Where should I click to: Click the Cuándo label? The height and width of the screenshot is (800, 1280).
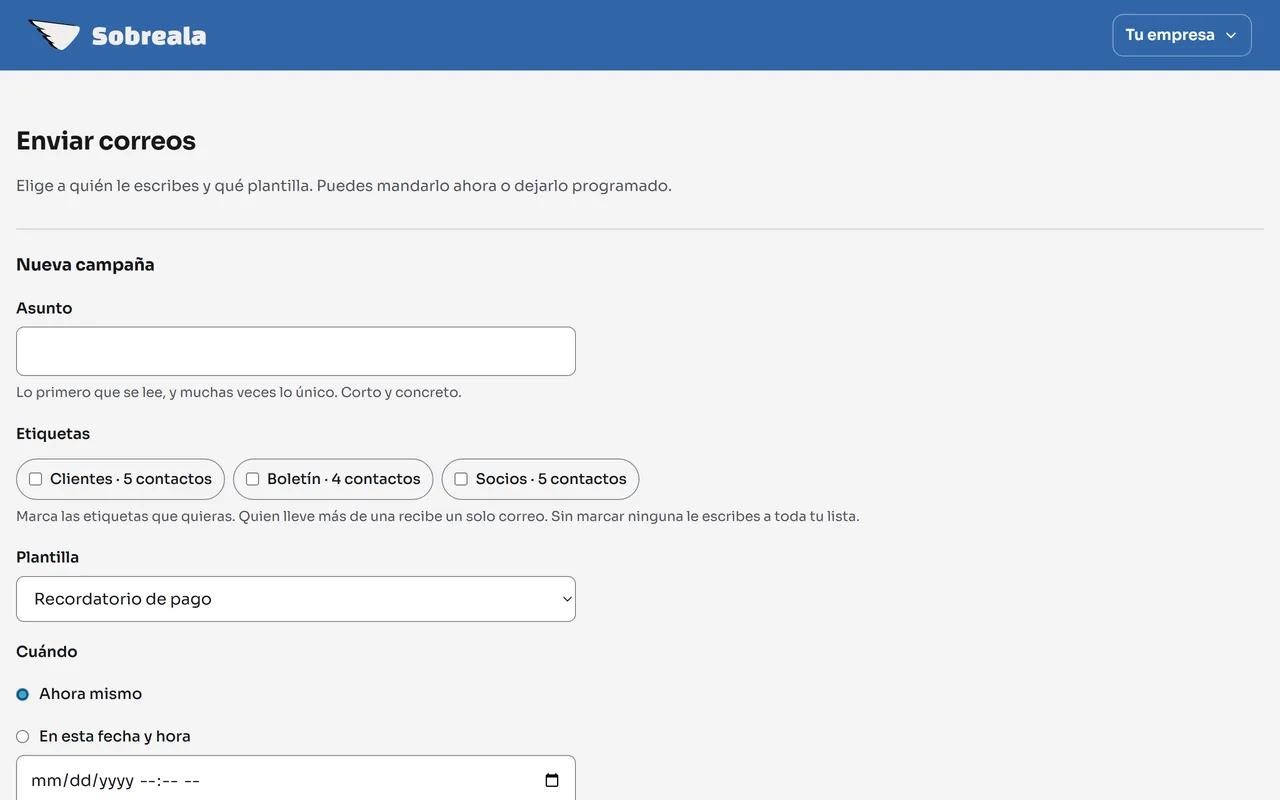[x=47, y=652]
